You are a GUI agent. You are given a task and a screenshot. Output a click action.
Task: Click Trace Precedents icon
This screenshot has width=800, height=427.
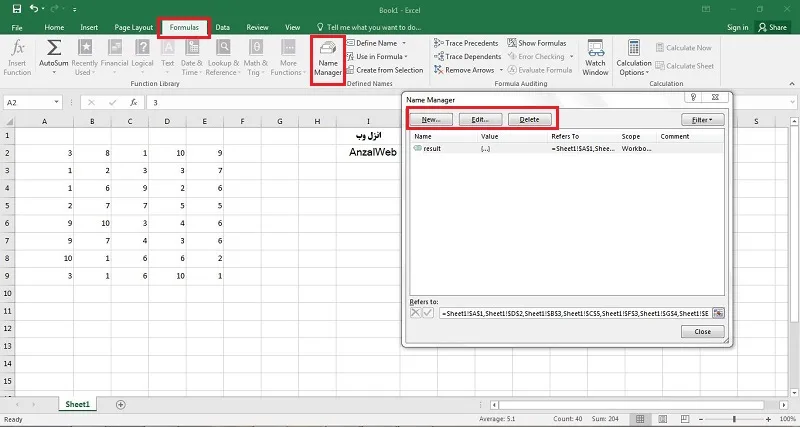(439, 43)
